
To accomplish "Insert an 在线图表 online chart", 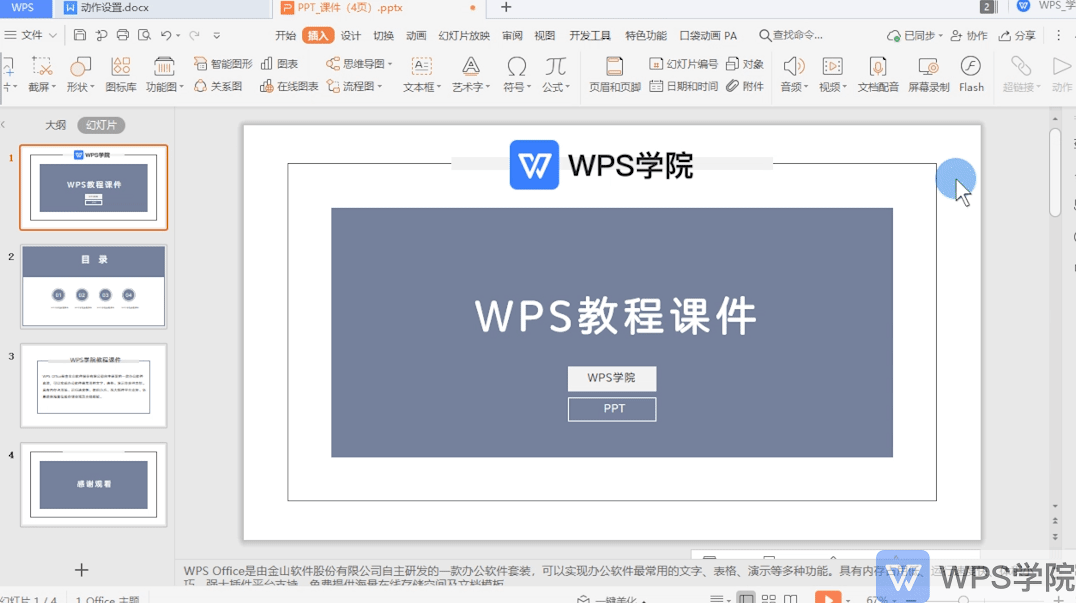I will [x=289, y=86].
